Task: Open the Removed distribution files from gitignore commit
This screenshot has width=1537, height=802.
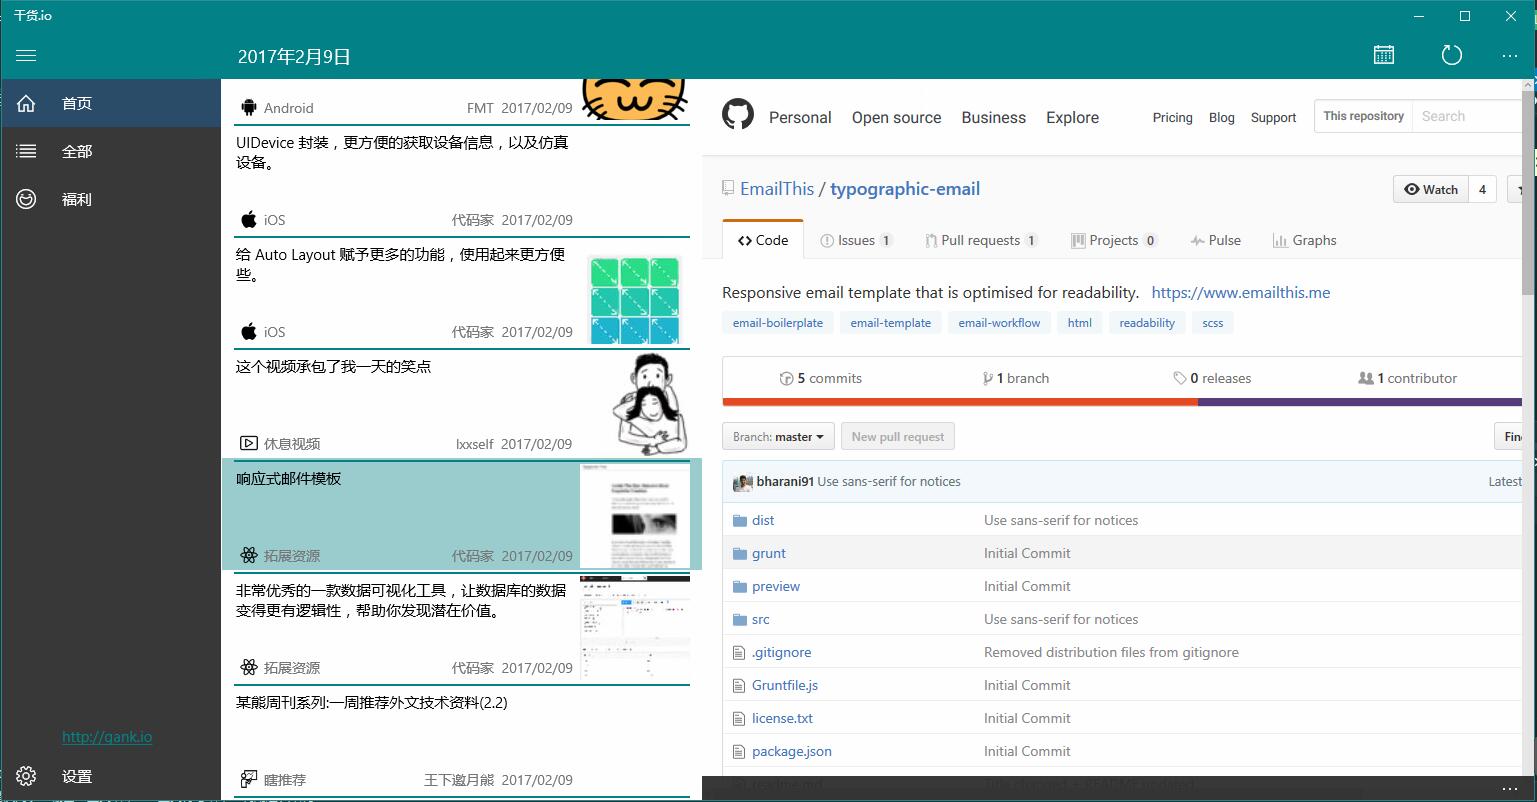Action: point(1111,652)
